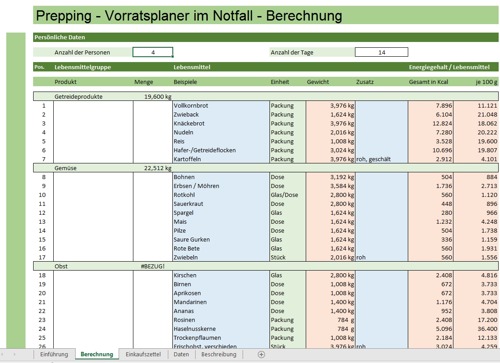Select the Kartoffeln cell
Image resolution: width=500 pixels, height=363 pixels.
pyautogui.click(x=221, y=159)
